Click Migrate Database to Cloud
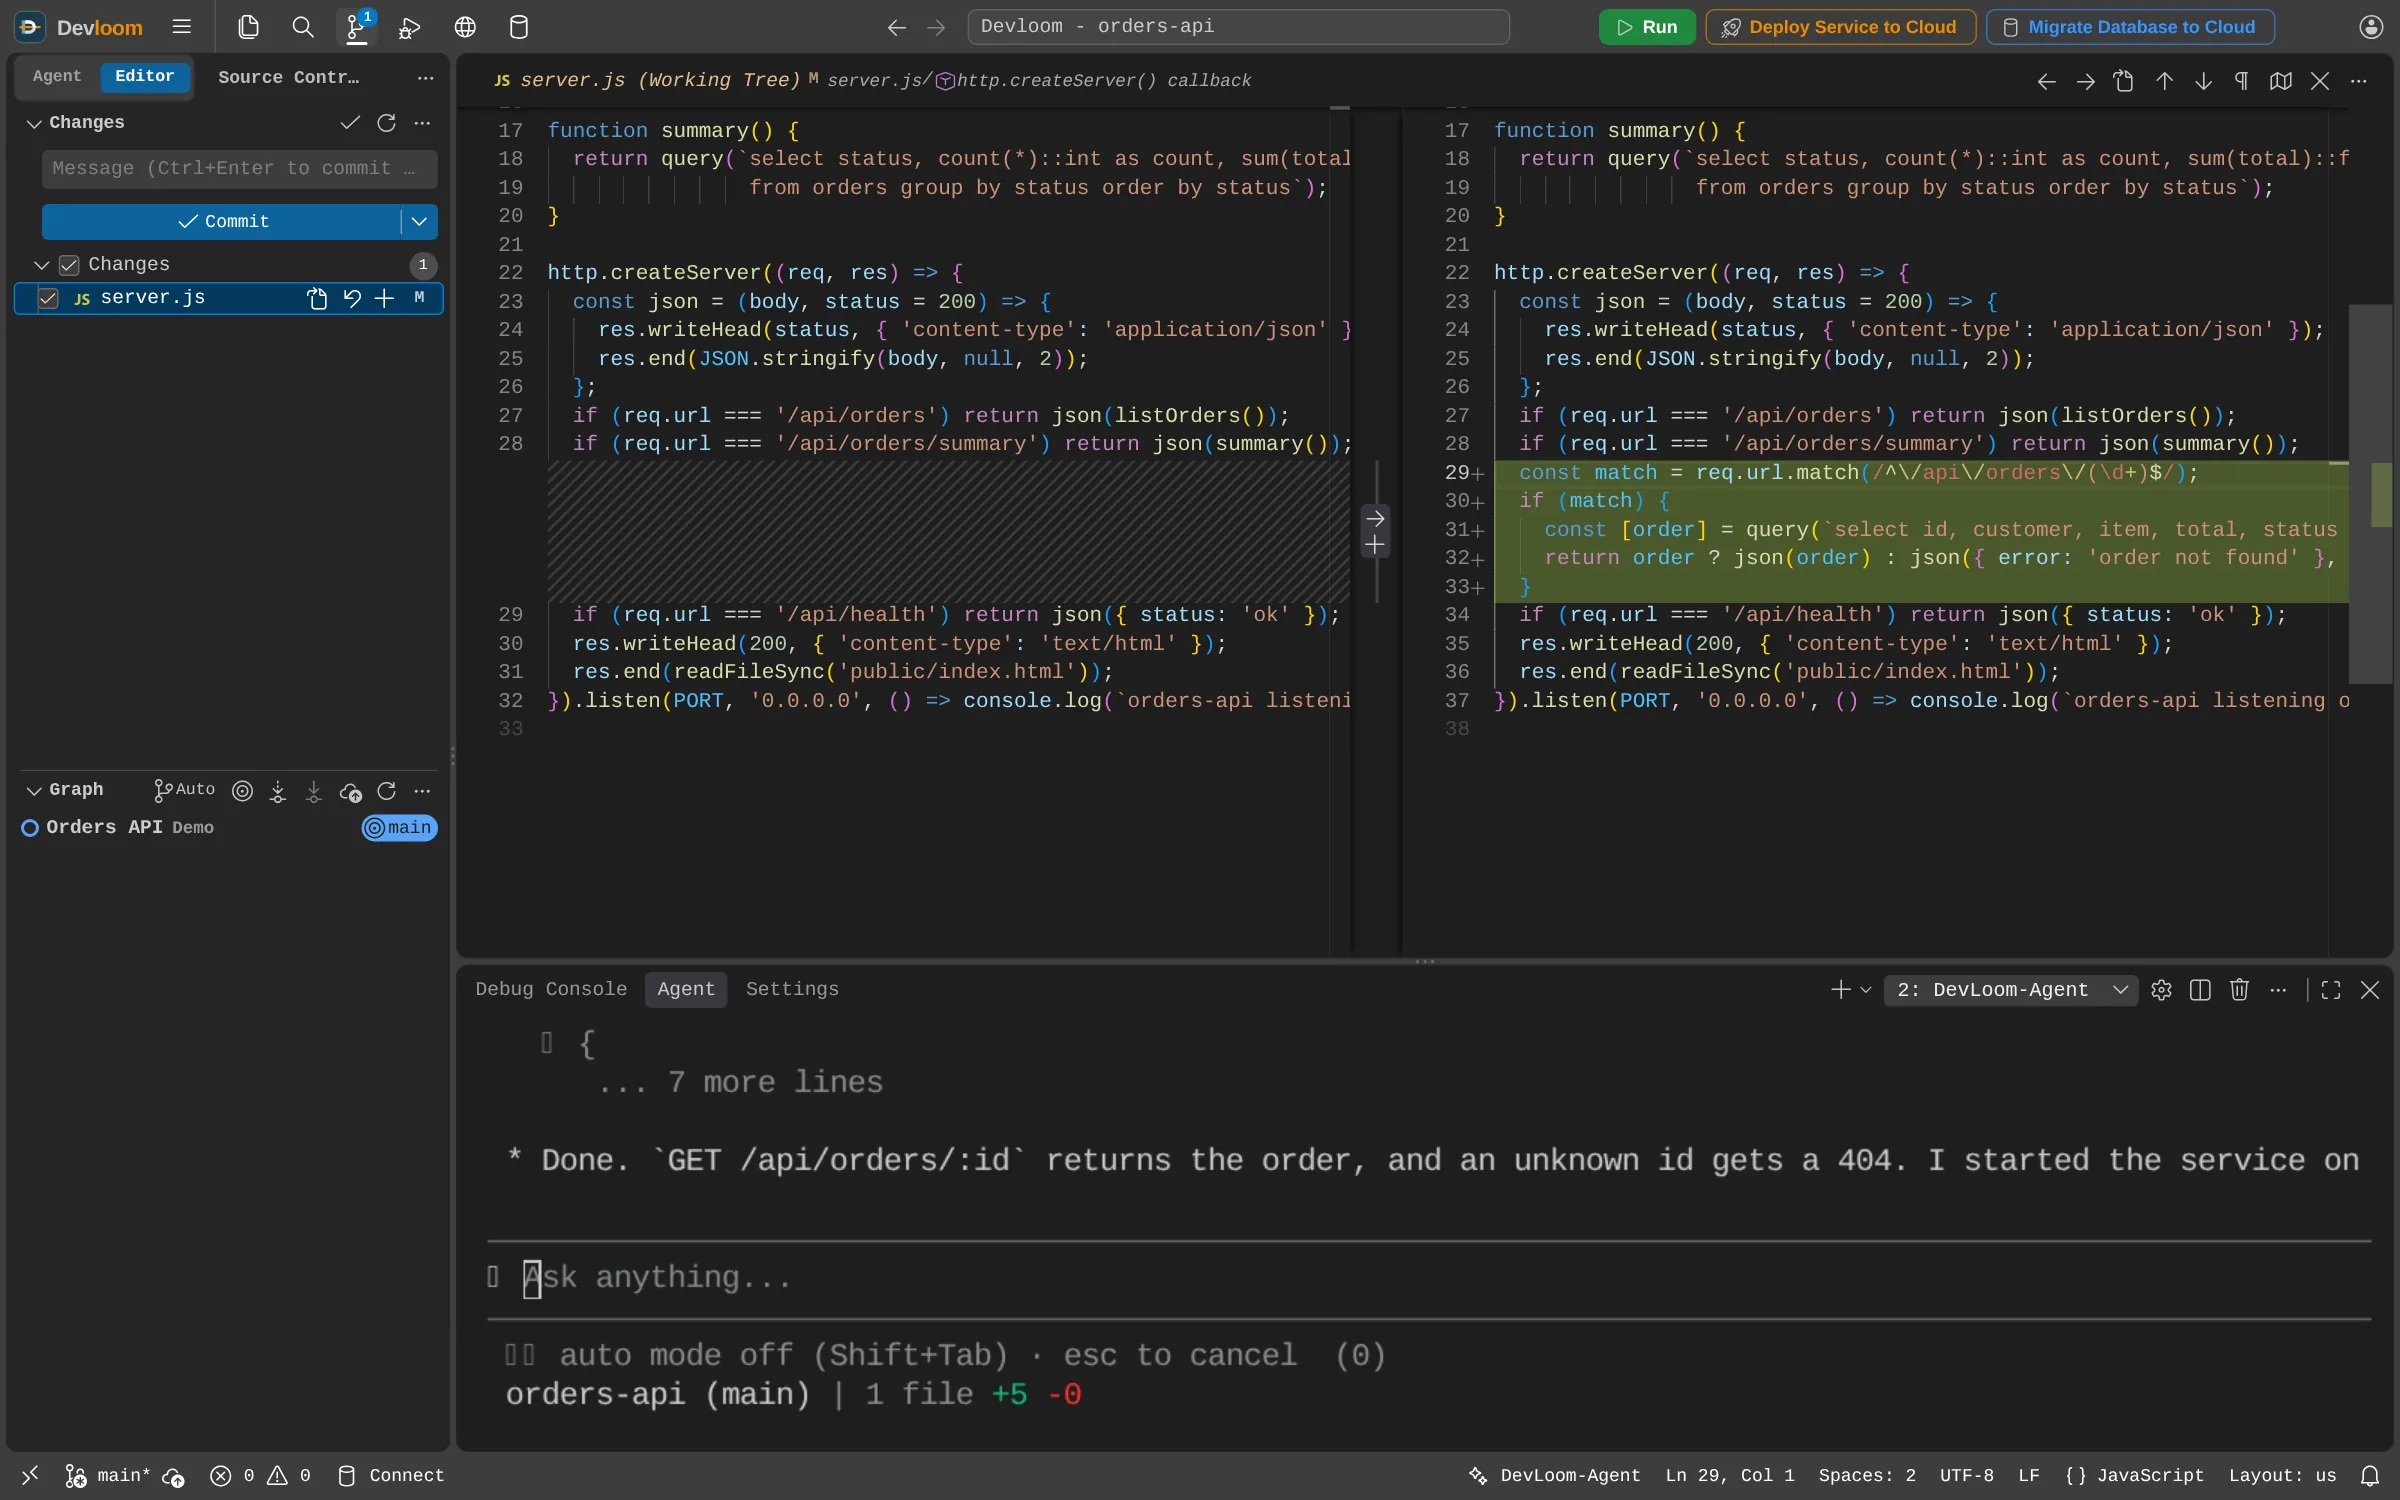The image size is (2400, 1500). (x=2129, y=27)
